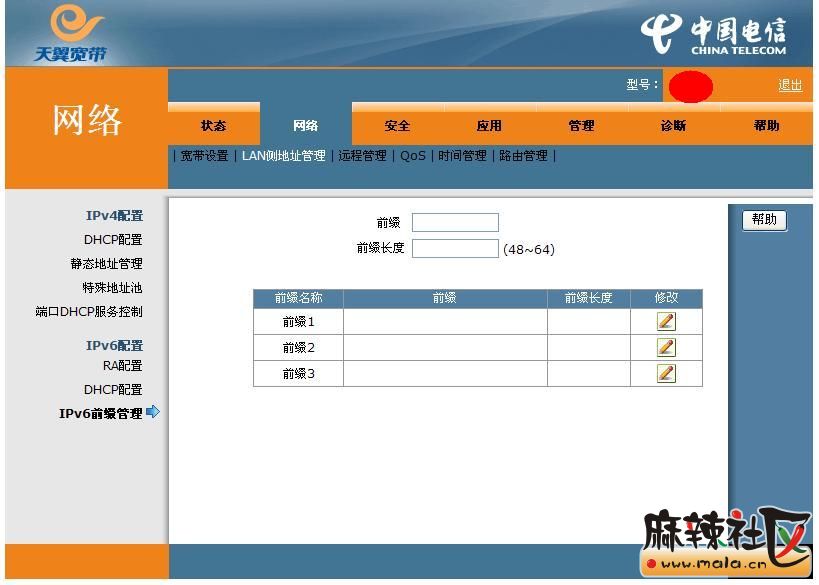This screenshot has height=585, width=819.
Task: Go to 路由管理 submenu
Action: (523, 156)
